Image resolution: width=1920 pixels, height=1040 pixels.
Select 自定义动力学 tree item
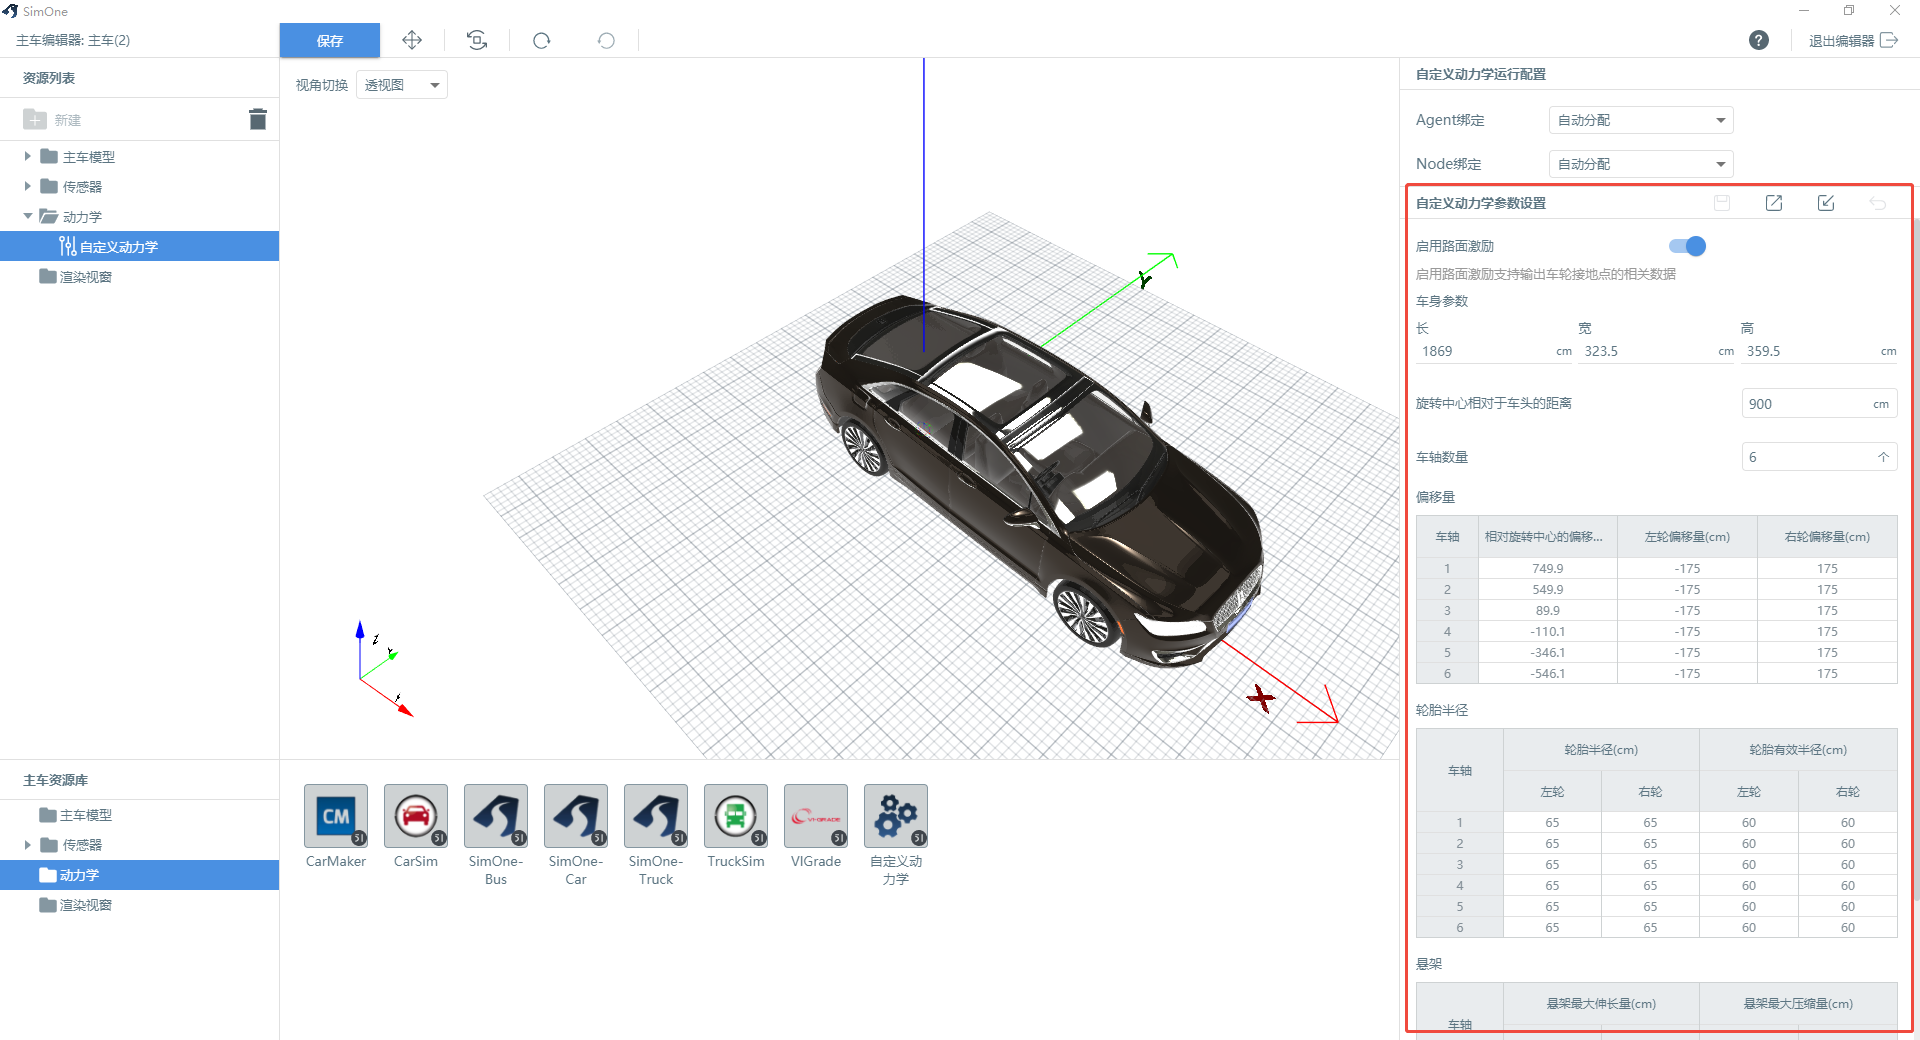click(x=139, y=247)
